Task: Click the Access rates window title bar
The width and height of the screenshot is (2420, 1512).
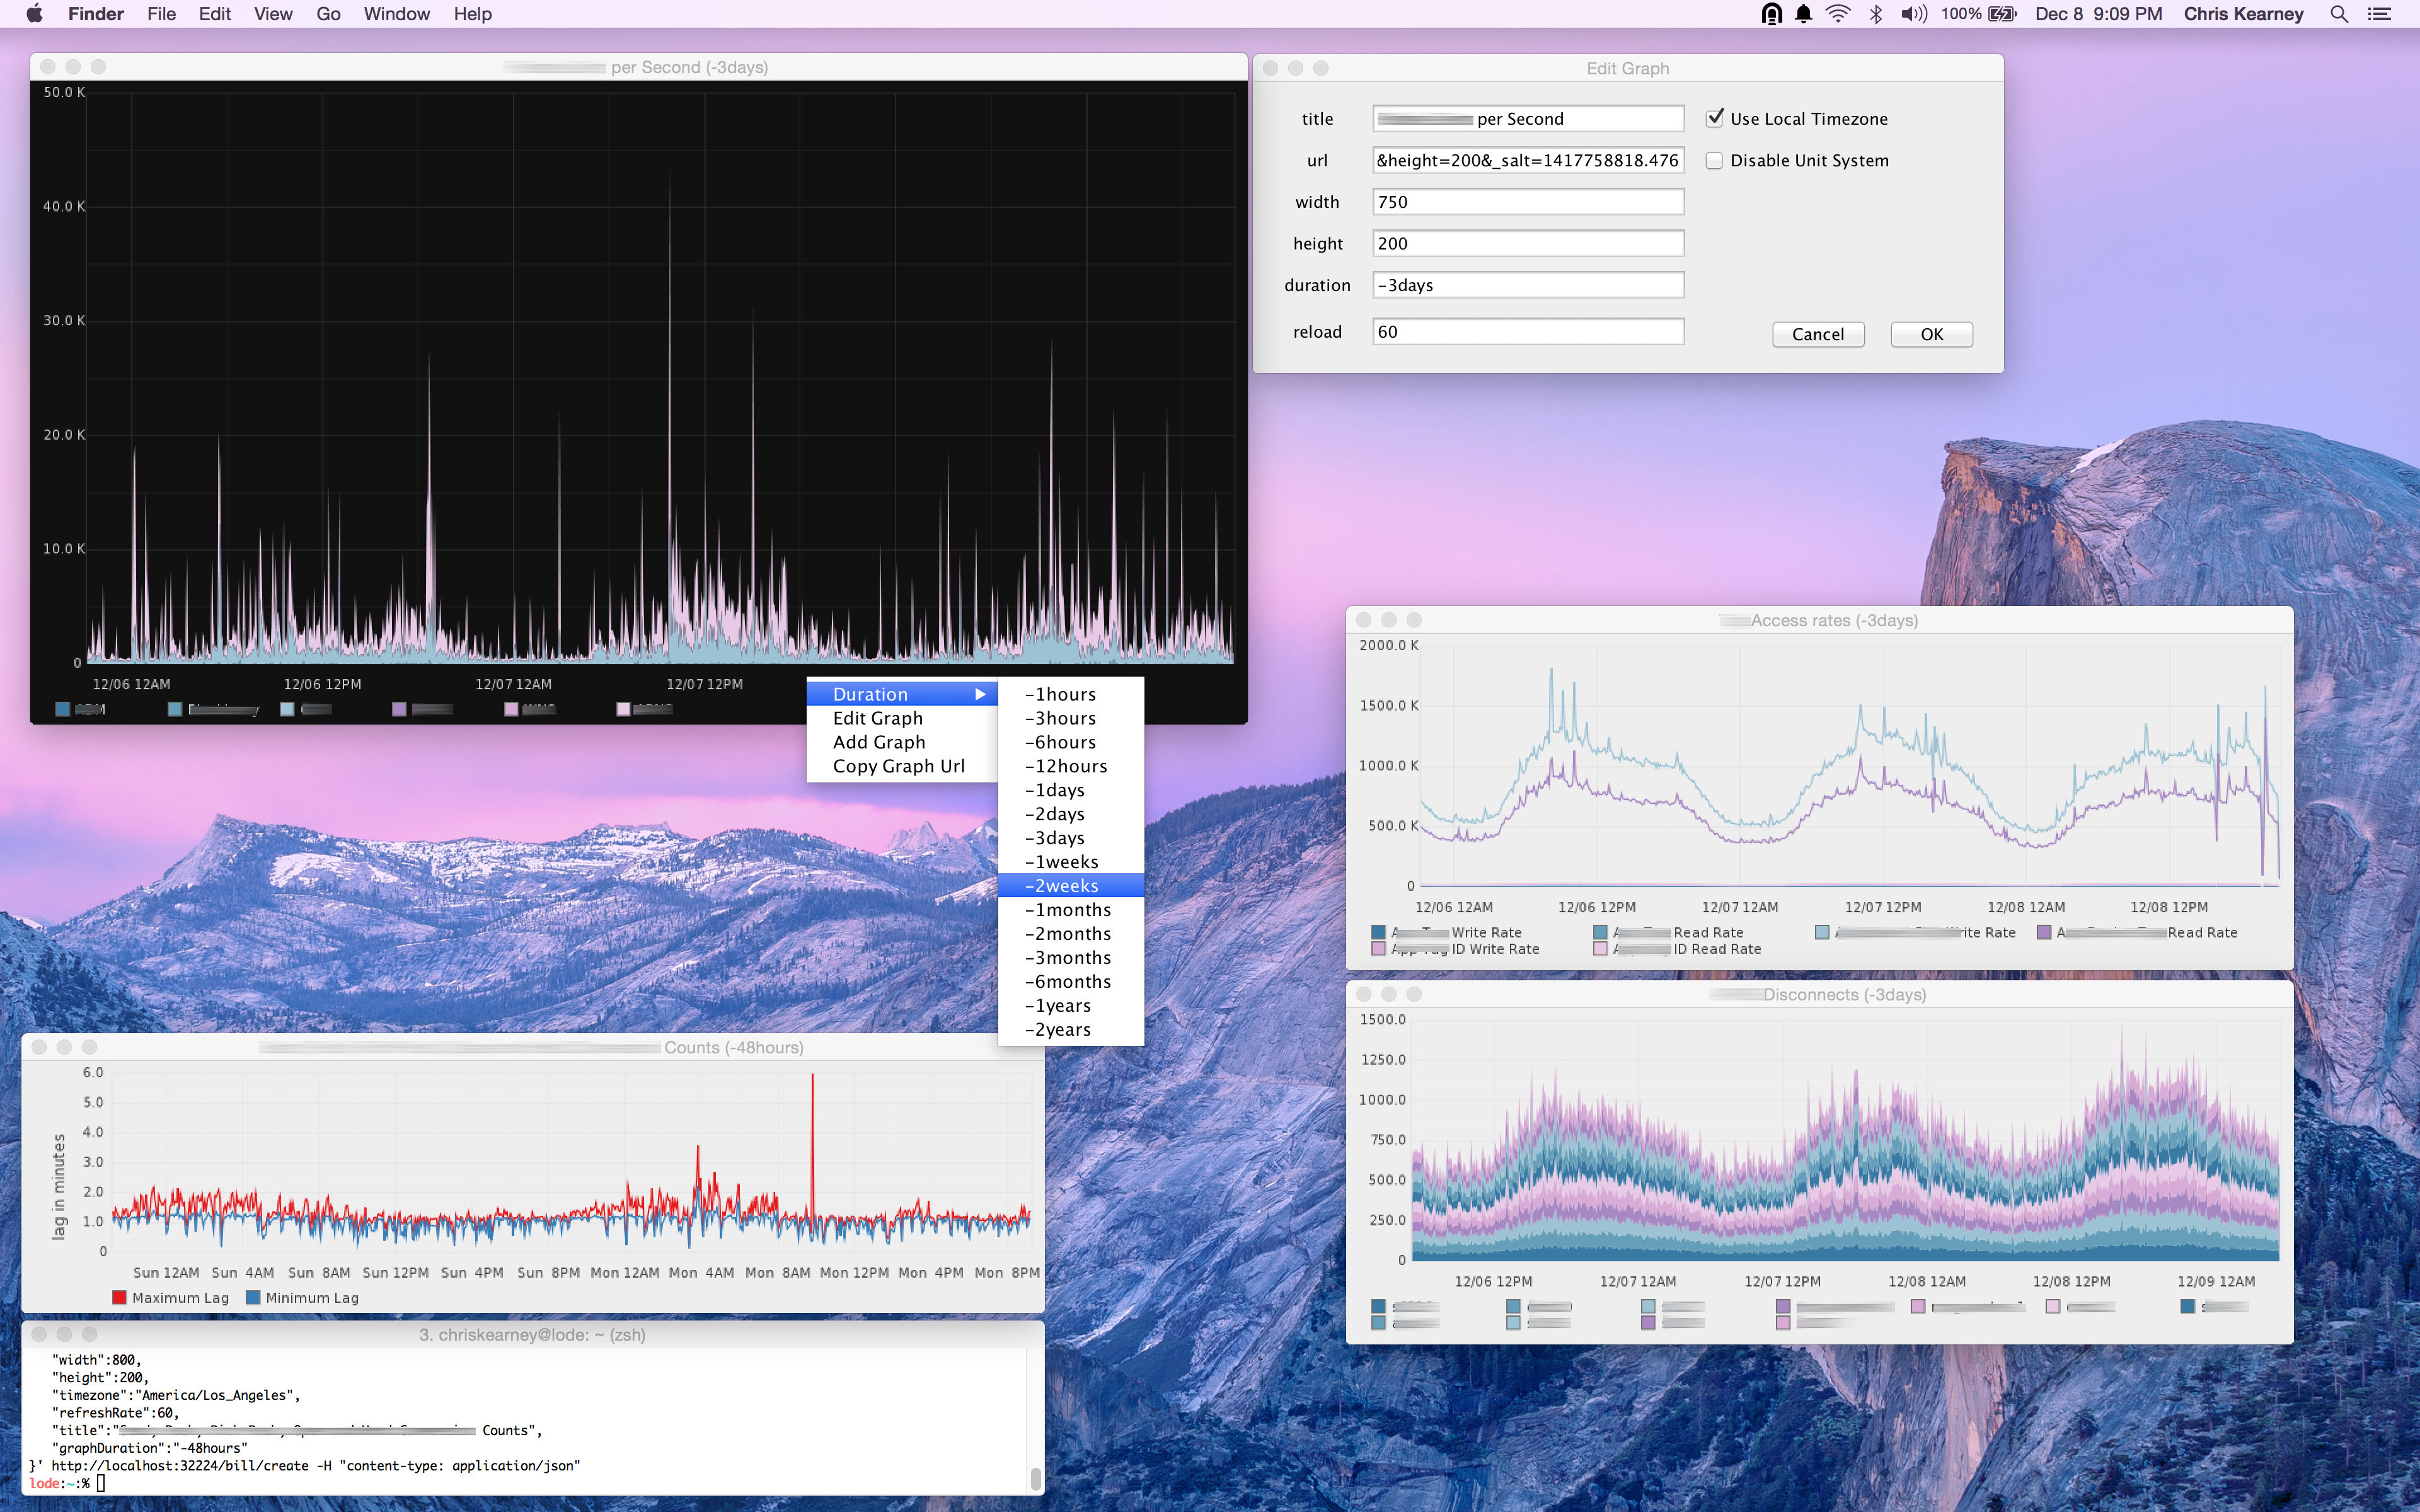Action: click(1819, 620)
